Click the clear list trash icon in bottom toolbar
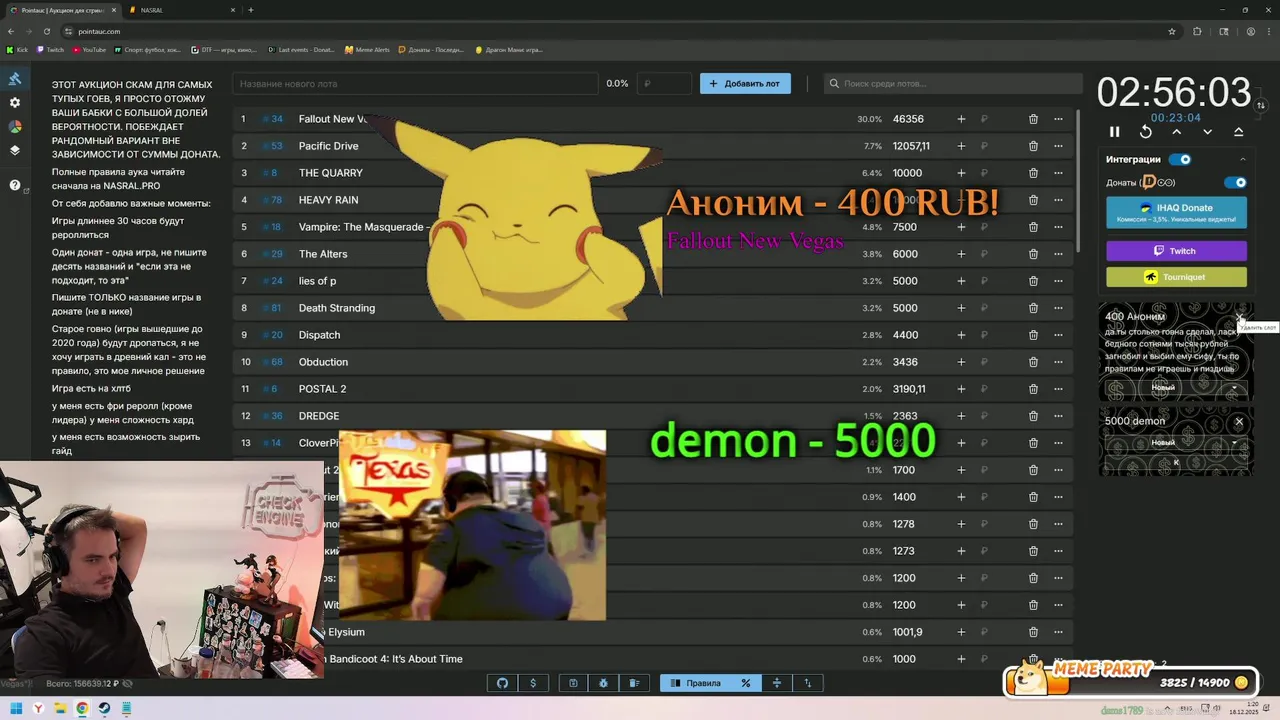Screen dimensions: 1280x720 coord(634,683)
